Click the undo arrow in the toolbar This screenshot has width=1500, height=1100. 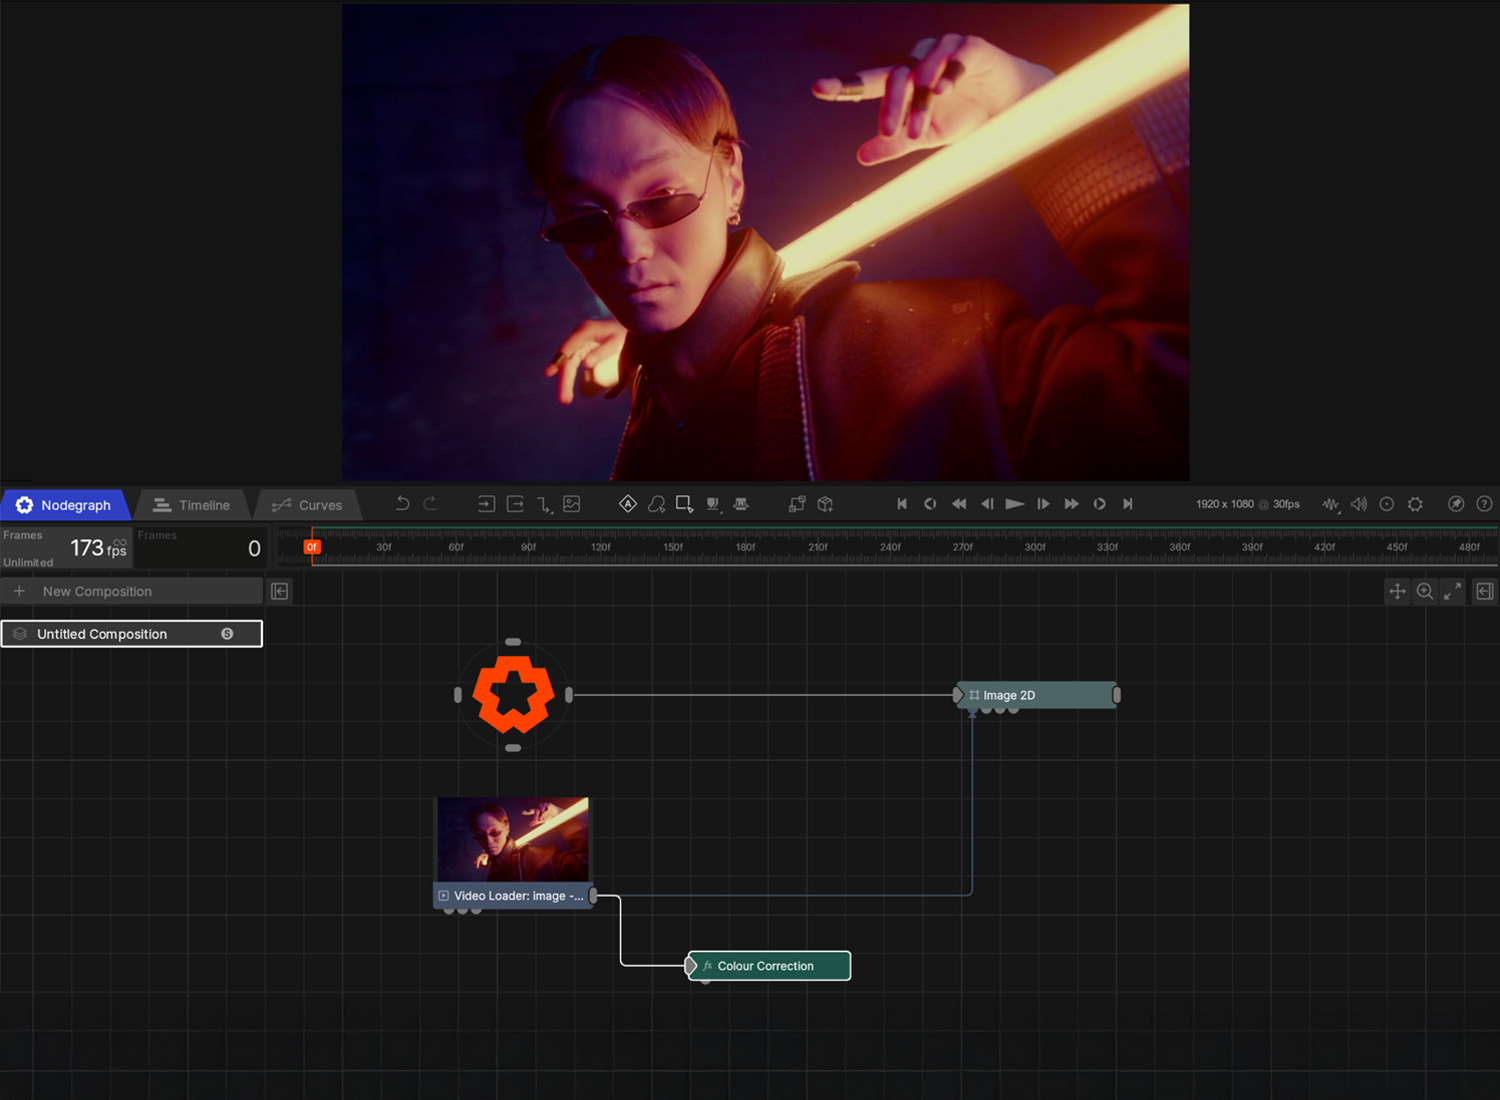click(402, 504)
